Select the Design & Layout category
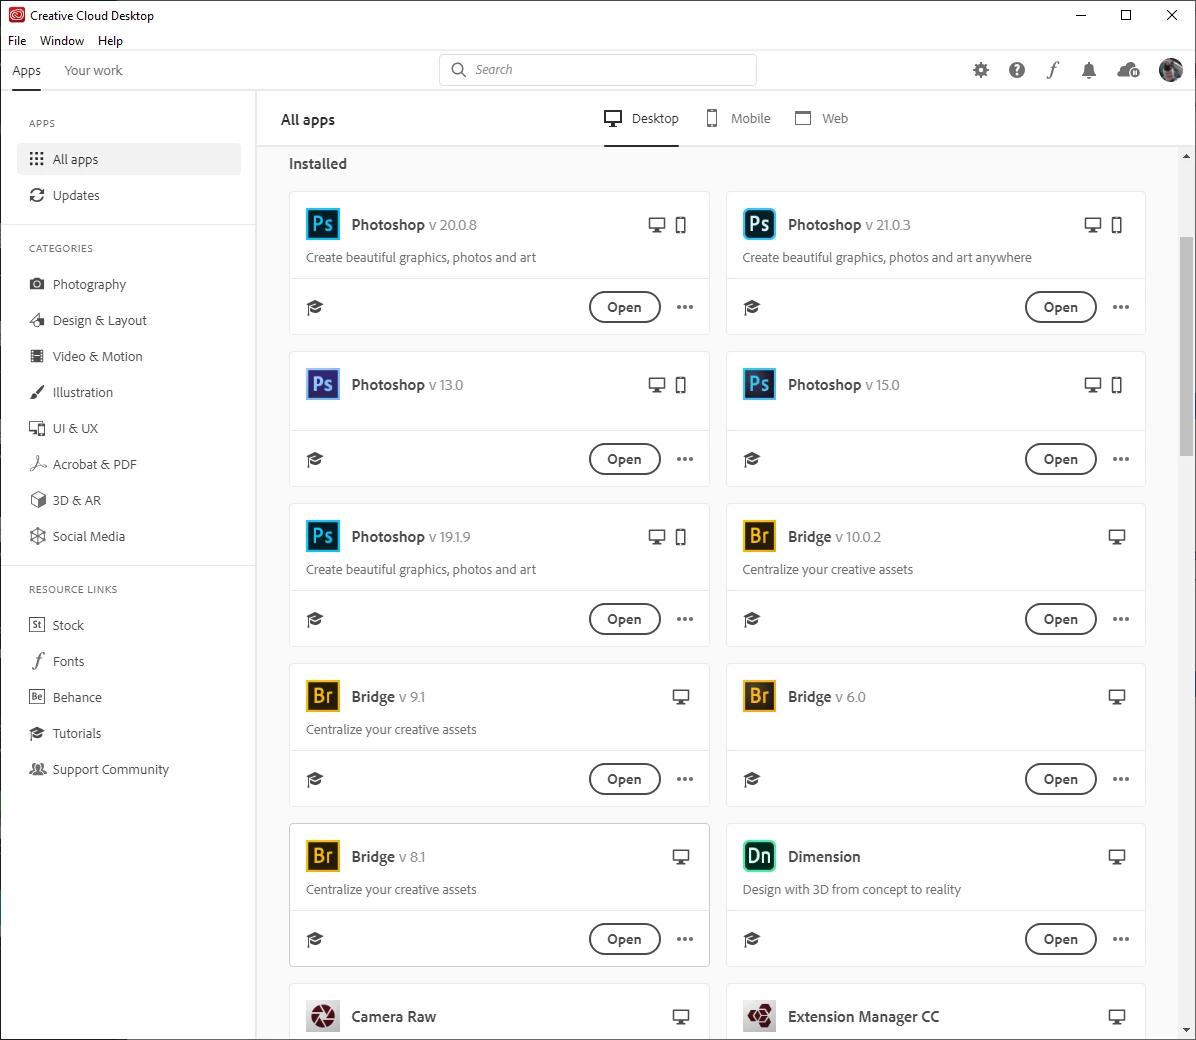This screenshot has width=1196, height=1040. (129, 320)
